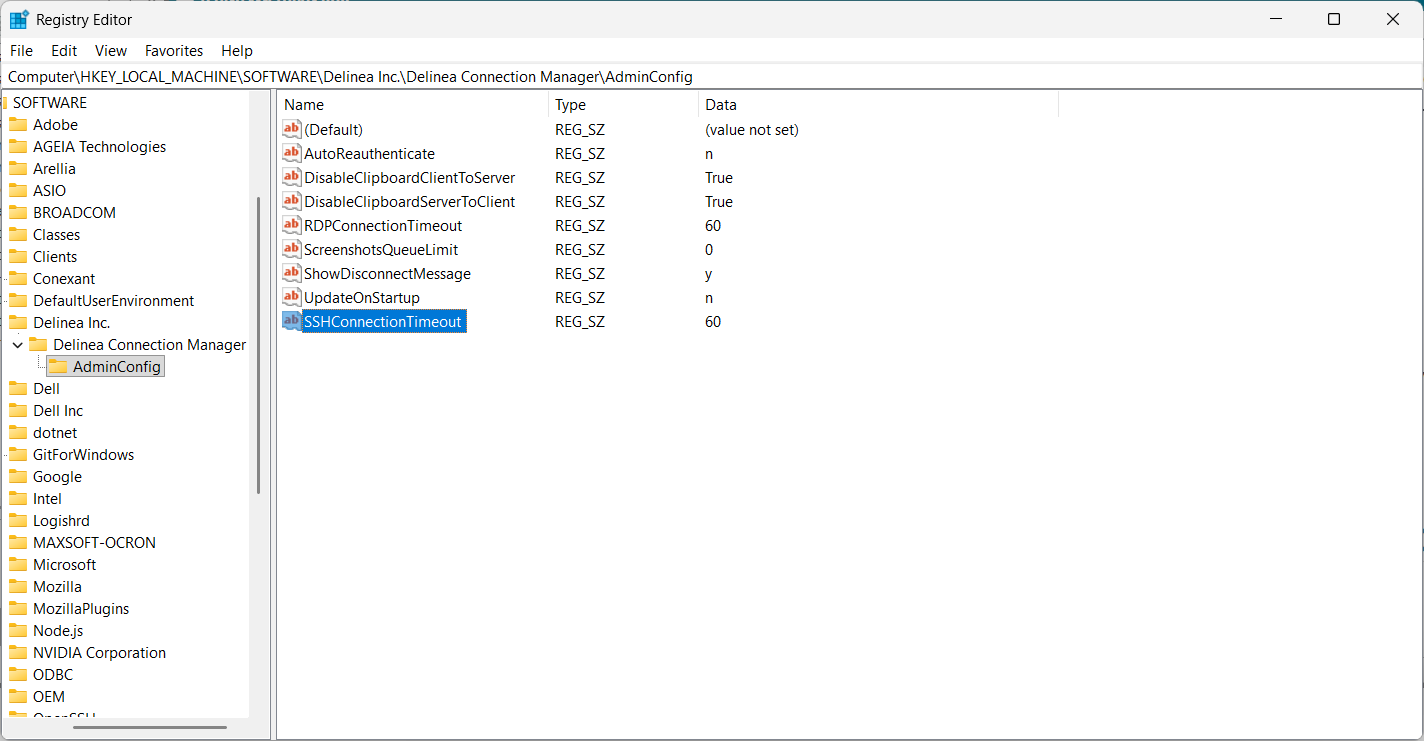Collapse the Delinea Connection Manager key

pos(18,345)
